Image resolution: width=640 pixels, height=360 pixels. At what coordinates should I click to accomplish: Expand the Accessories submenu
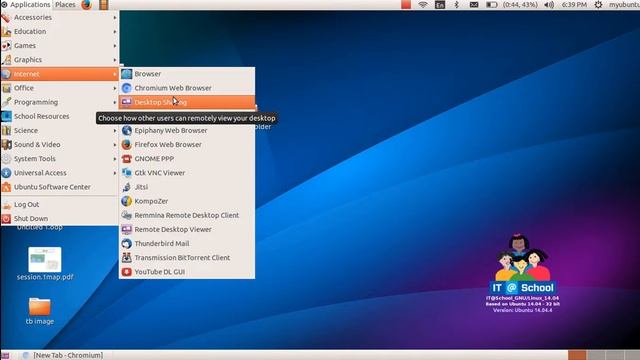[60, 18]
